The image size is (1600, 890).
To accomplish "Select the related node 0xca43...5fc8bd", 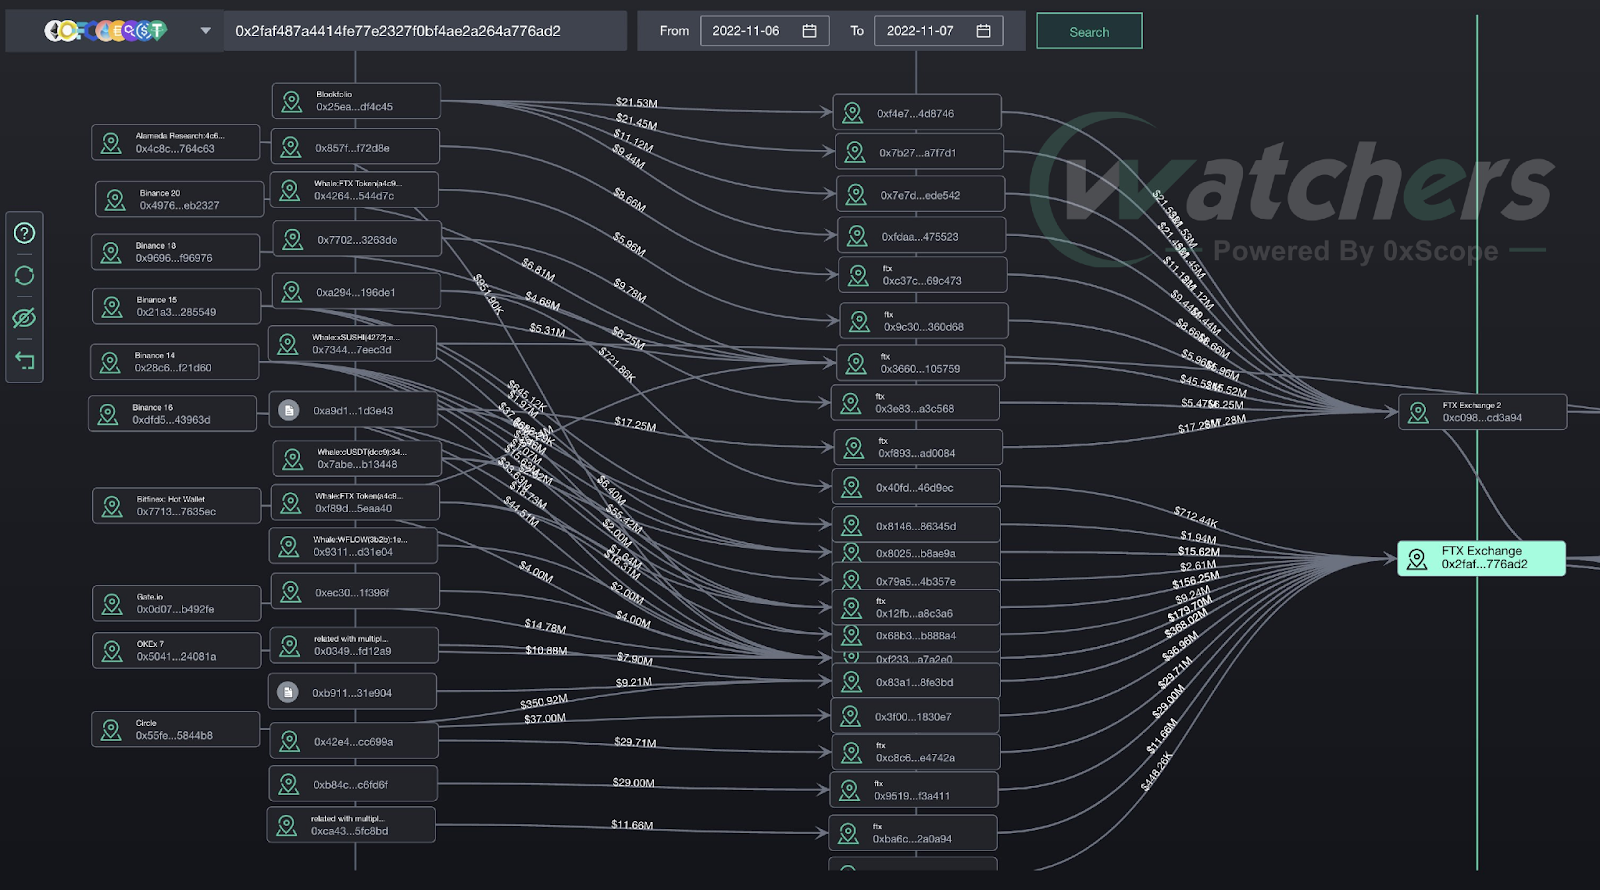I will coord(351,825).
